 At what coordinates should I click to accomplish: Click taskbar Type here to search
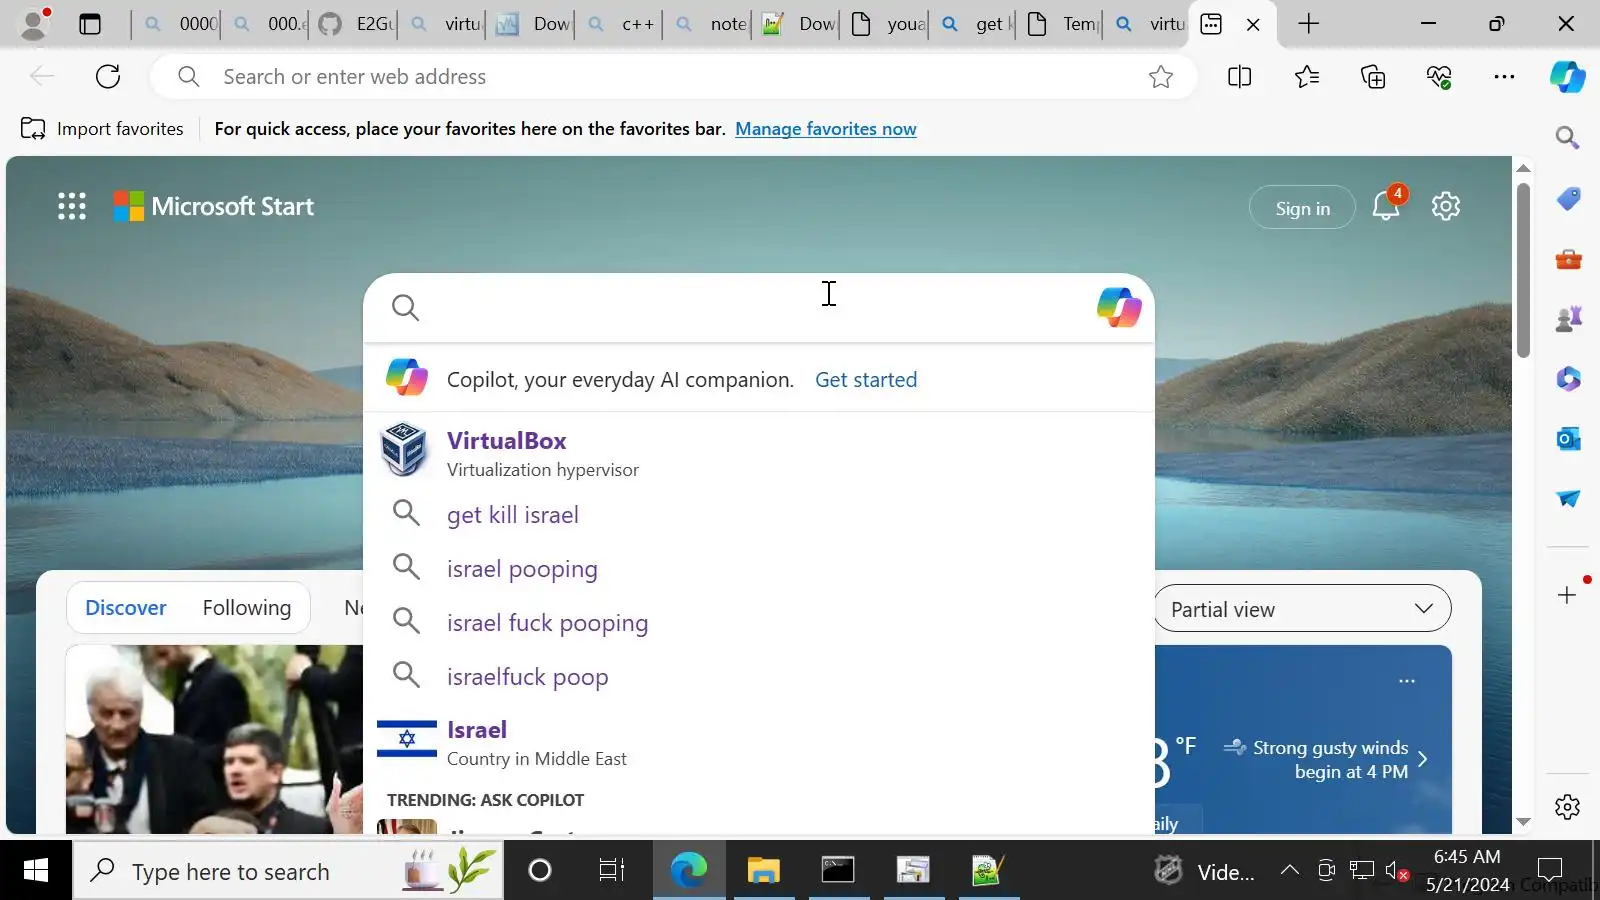pyautogui.click(x=288, y=871)
